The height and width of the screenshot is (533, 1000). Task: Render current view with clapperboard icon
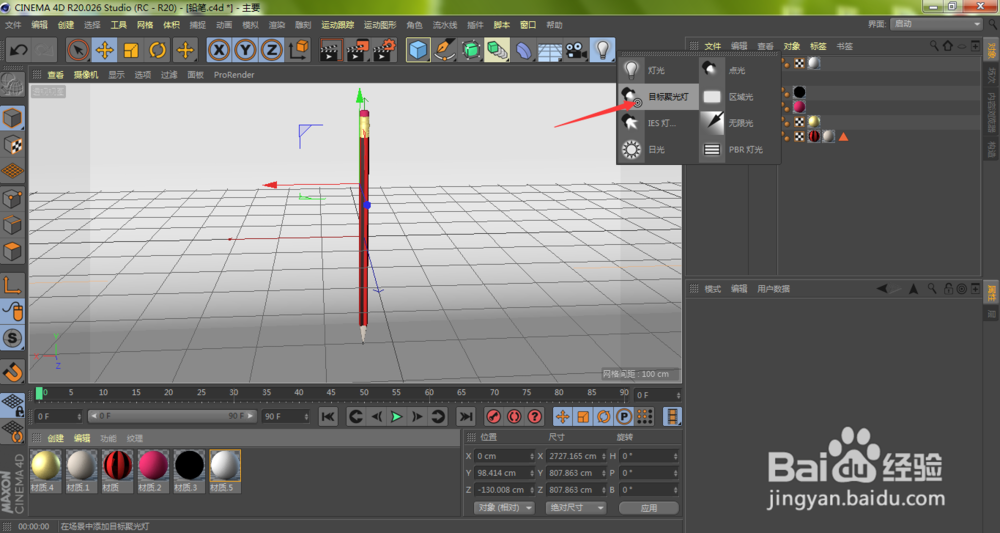[330, 50]
